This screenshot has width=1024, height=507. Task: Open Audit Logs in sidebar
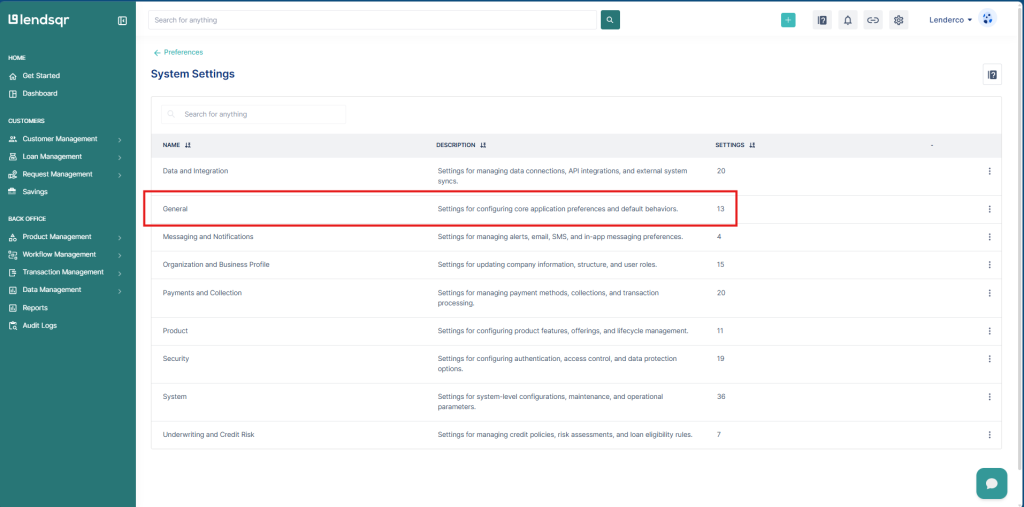click(x=39, y=325)
